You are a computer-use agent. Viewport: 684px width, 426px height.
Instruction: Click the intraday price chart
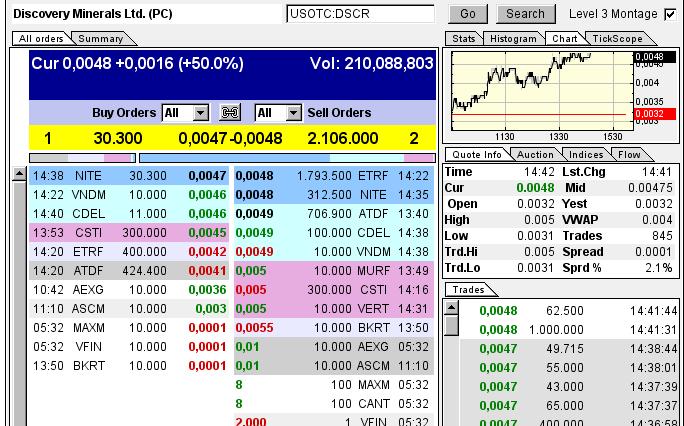542,91
